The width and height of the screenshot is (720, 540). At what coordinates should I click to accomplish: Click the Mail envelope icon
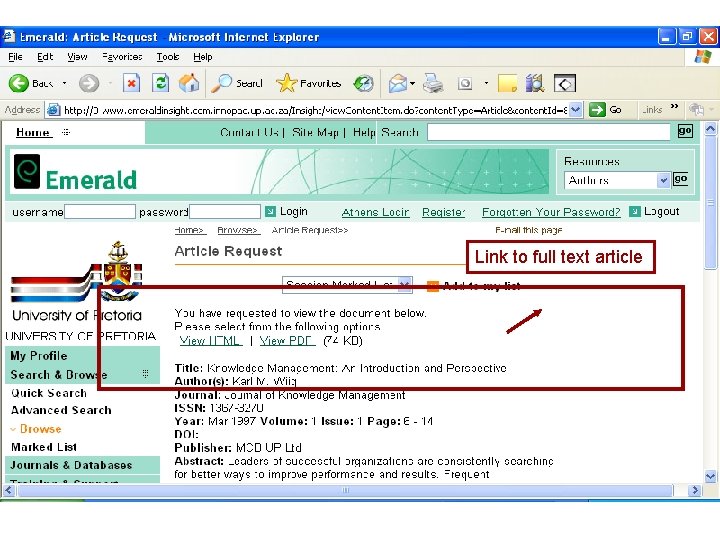(x=398, y=84)
